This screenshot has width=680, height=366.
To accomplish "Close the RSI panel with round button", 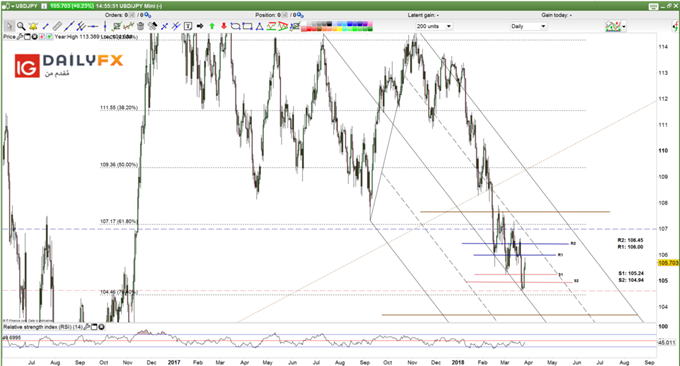I will point(101,327).
